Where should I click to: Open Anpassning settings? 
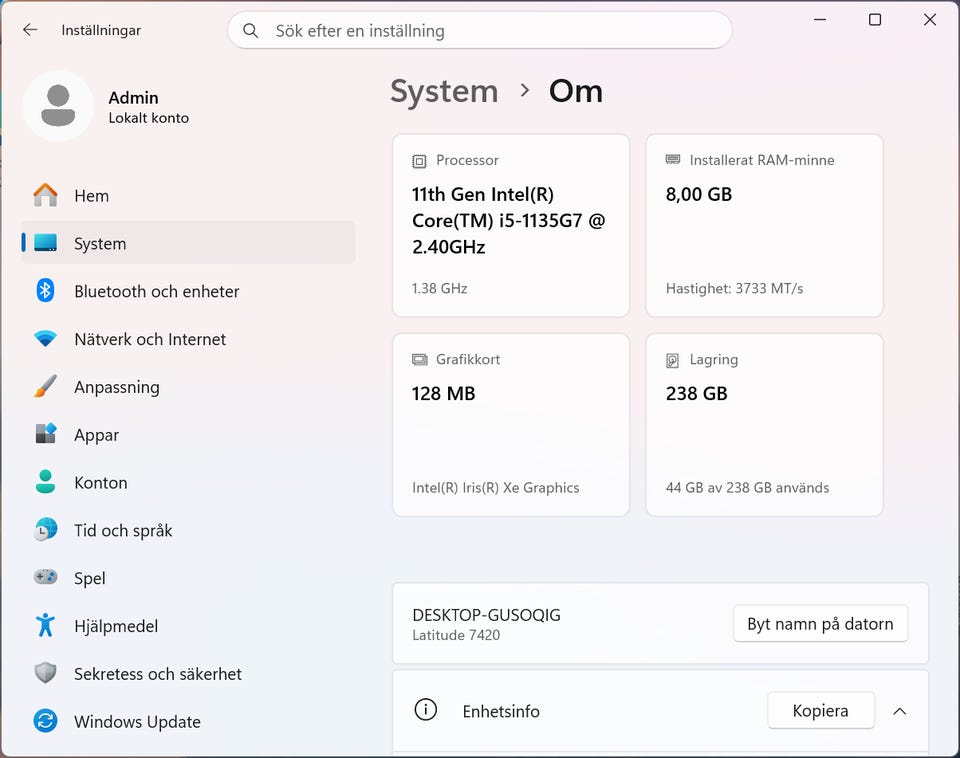pyautogui.click(x=188, y=386)
